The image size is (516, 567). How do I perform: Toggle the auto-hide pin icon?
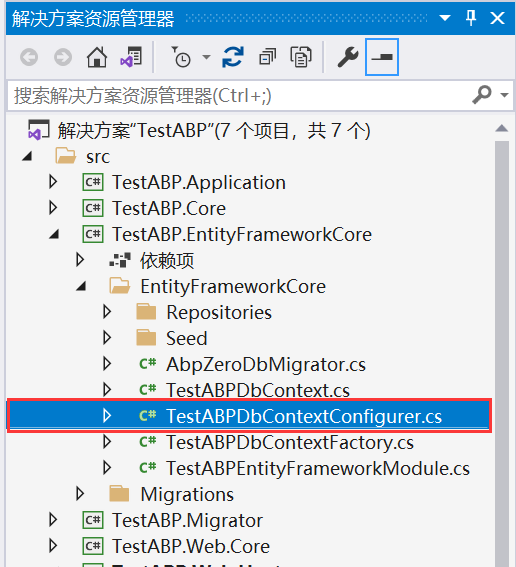coord(471,18)
